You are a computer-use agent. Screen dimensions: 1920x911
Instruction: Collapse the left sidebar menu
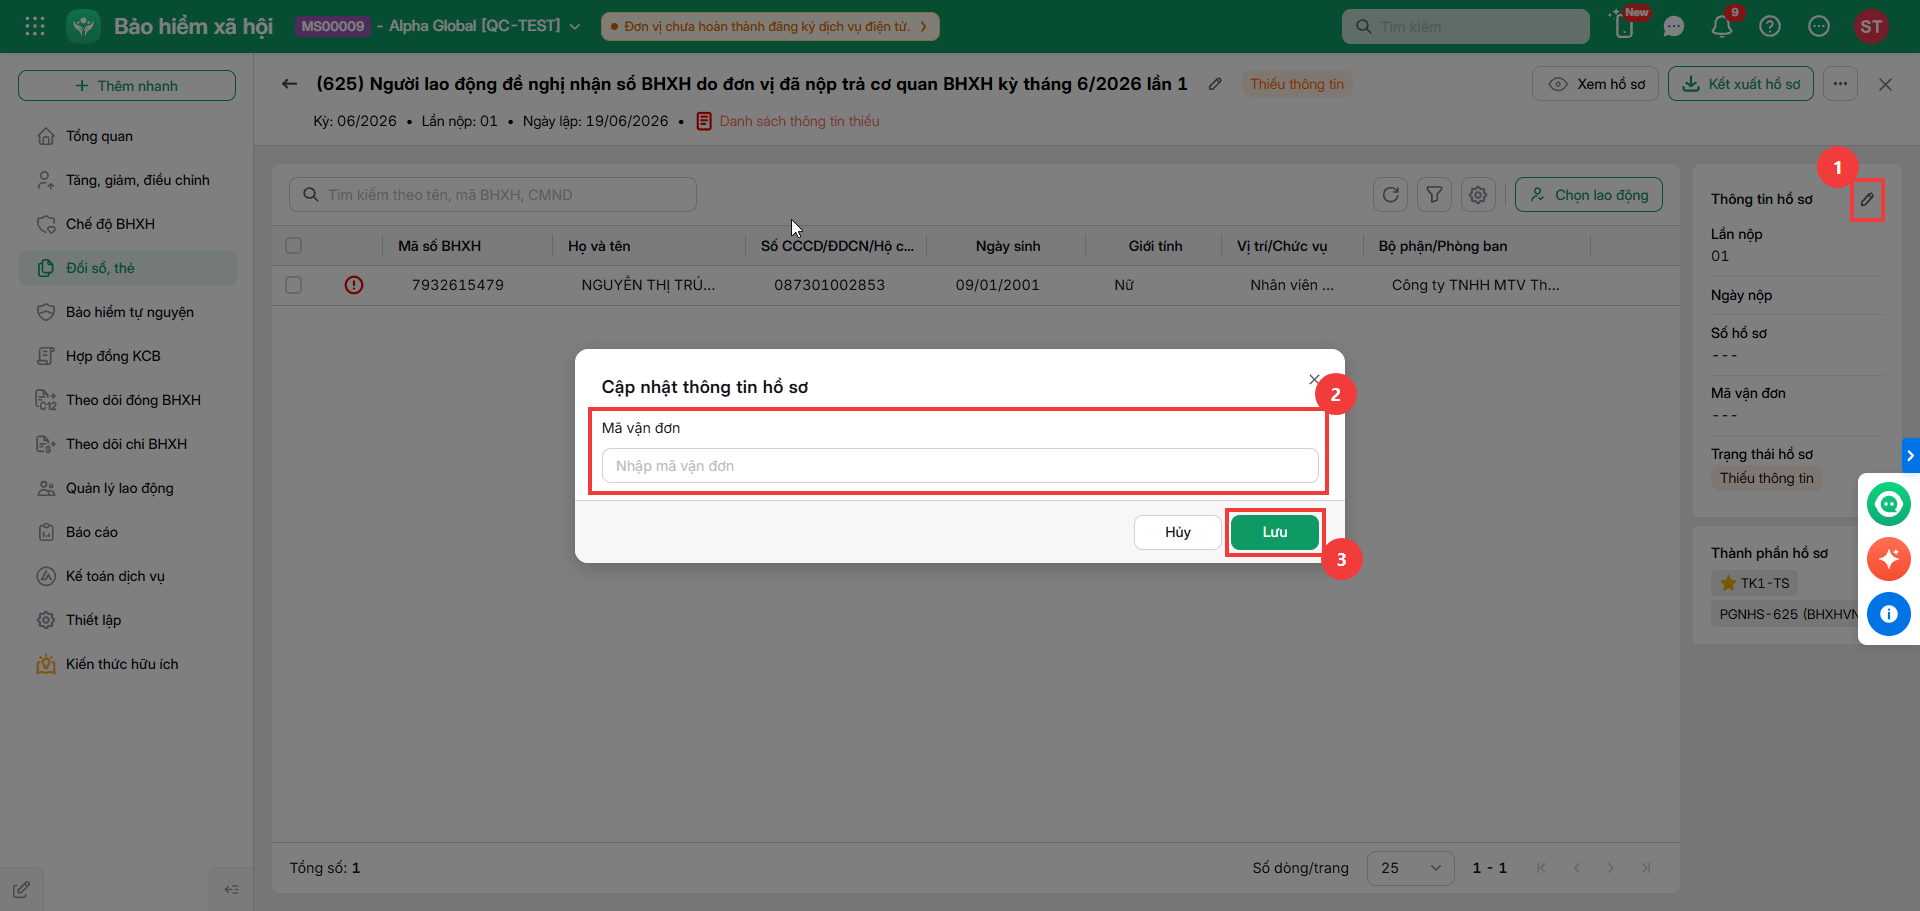coord(231,889)
